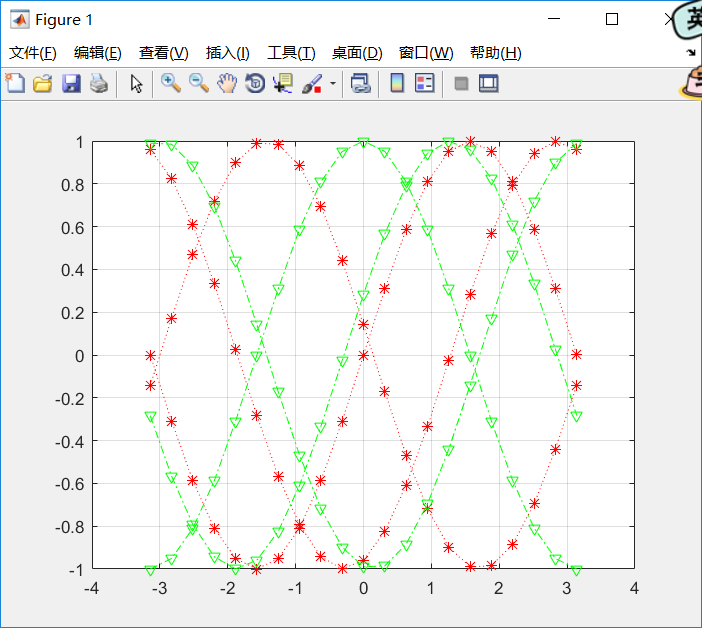Screen dimensions: 702x628
Task: Minimize the Figure 1 window
Action: coord(554,19)
